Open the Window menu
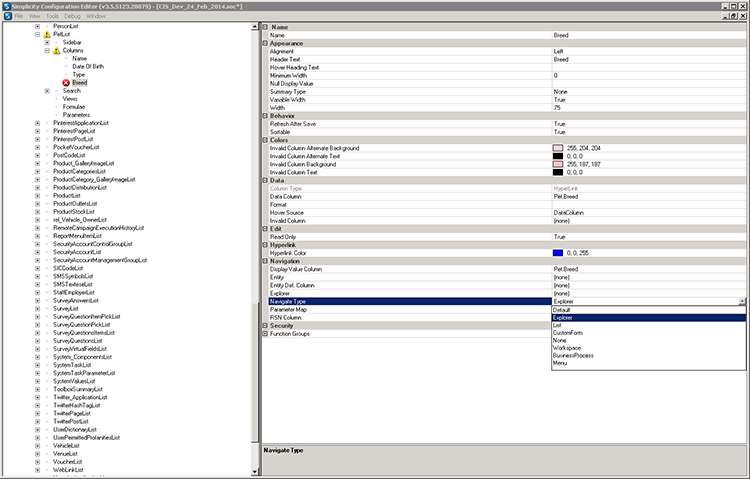The width and height of the screenshot is (750, 479). click(x=96, y=16)
